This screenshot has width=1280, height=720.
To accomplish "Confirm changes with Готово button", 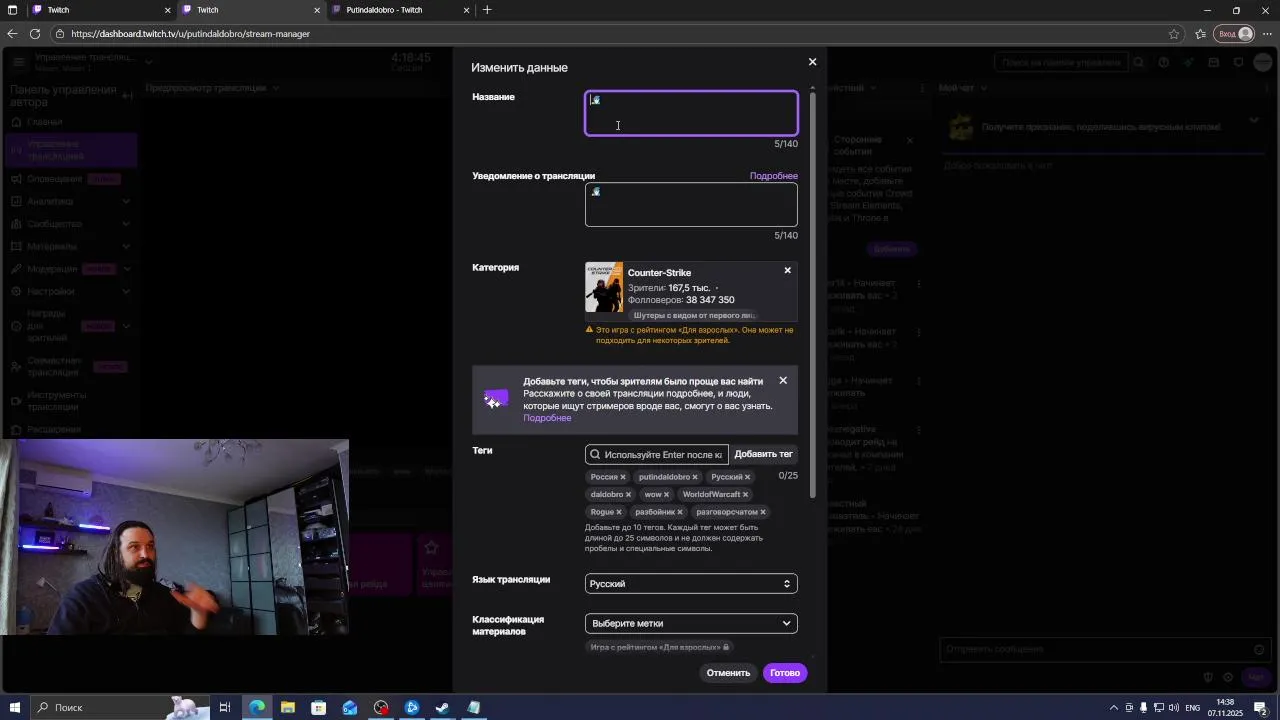I will (x=785, y=673).
